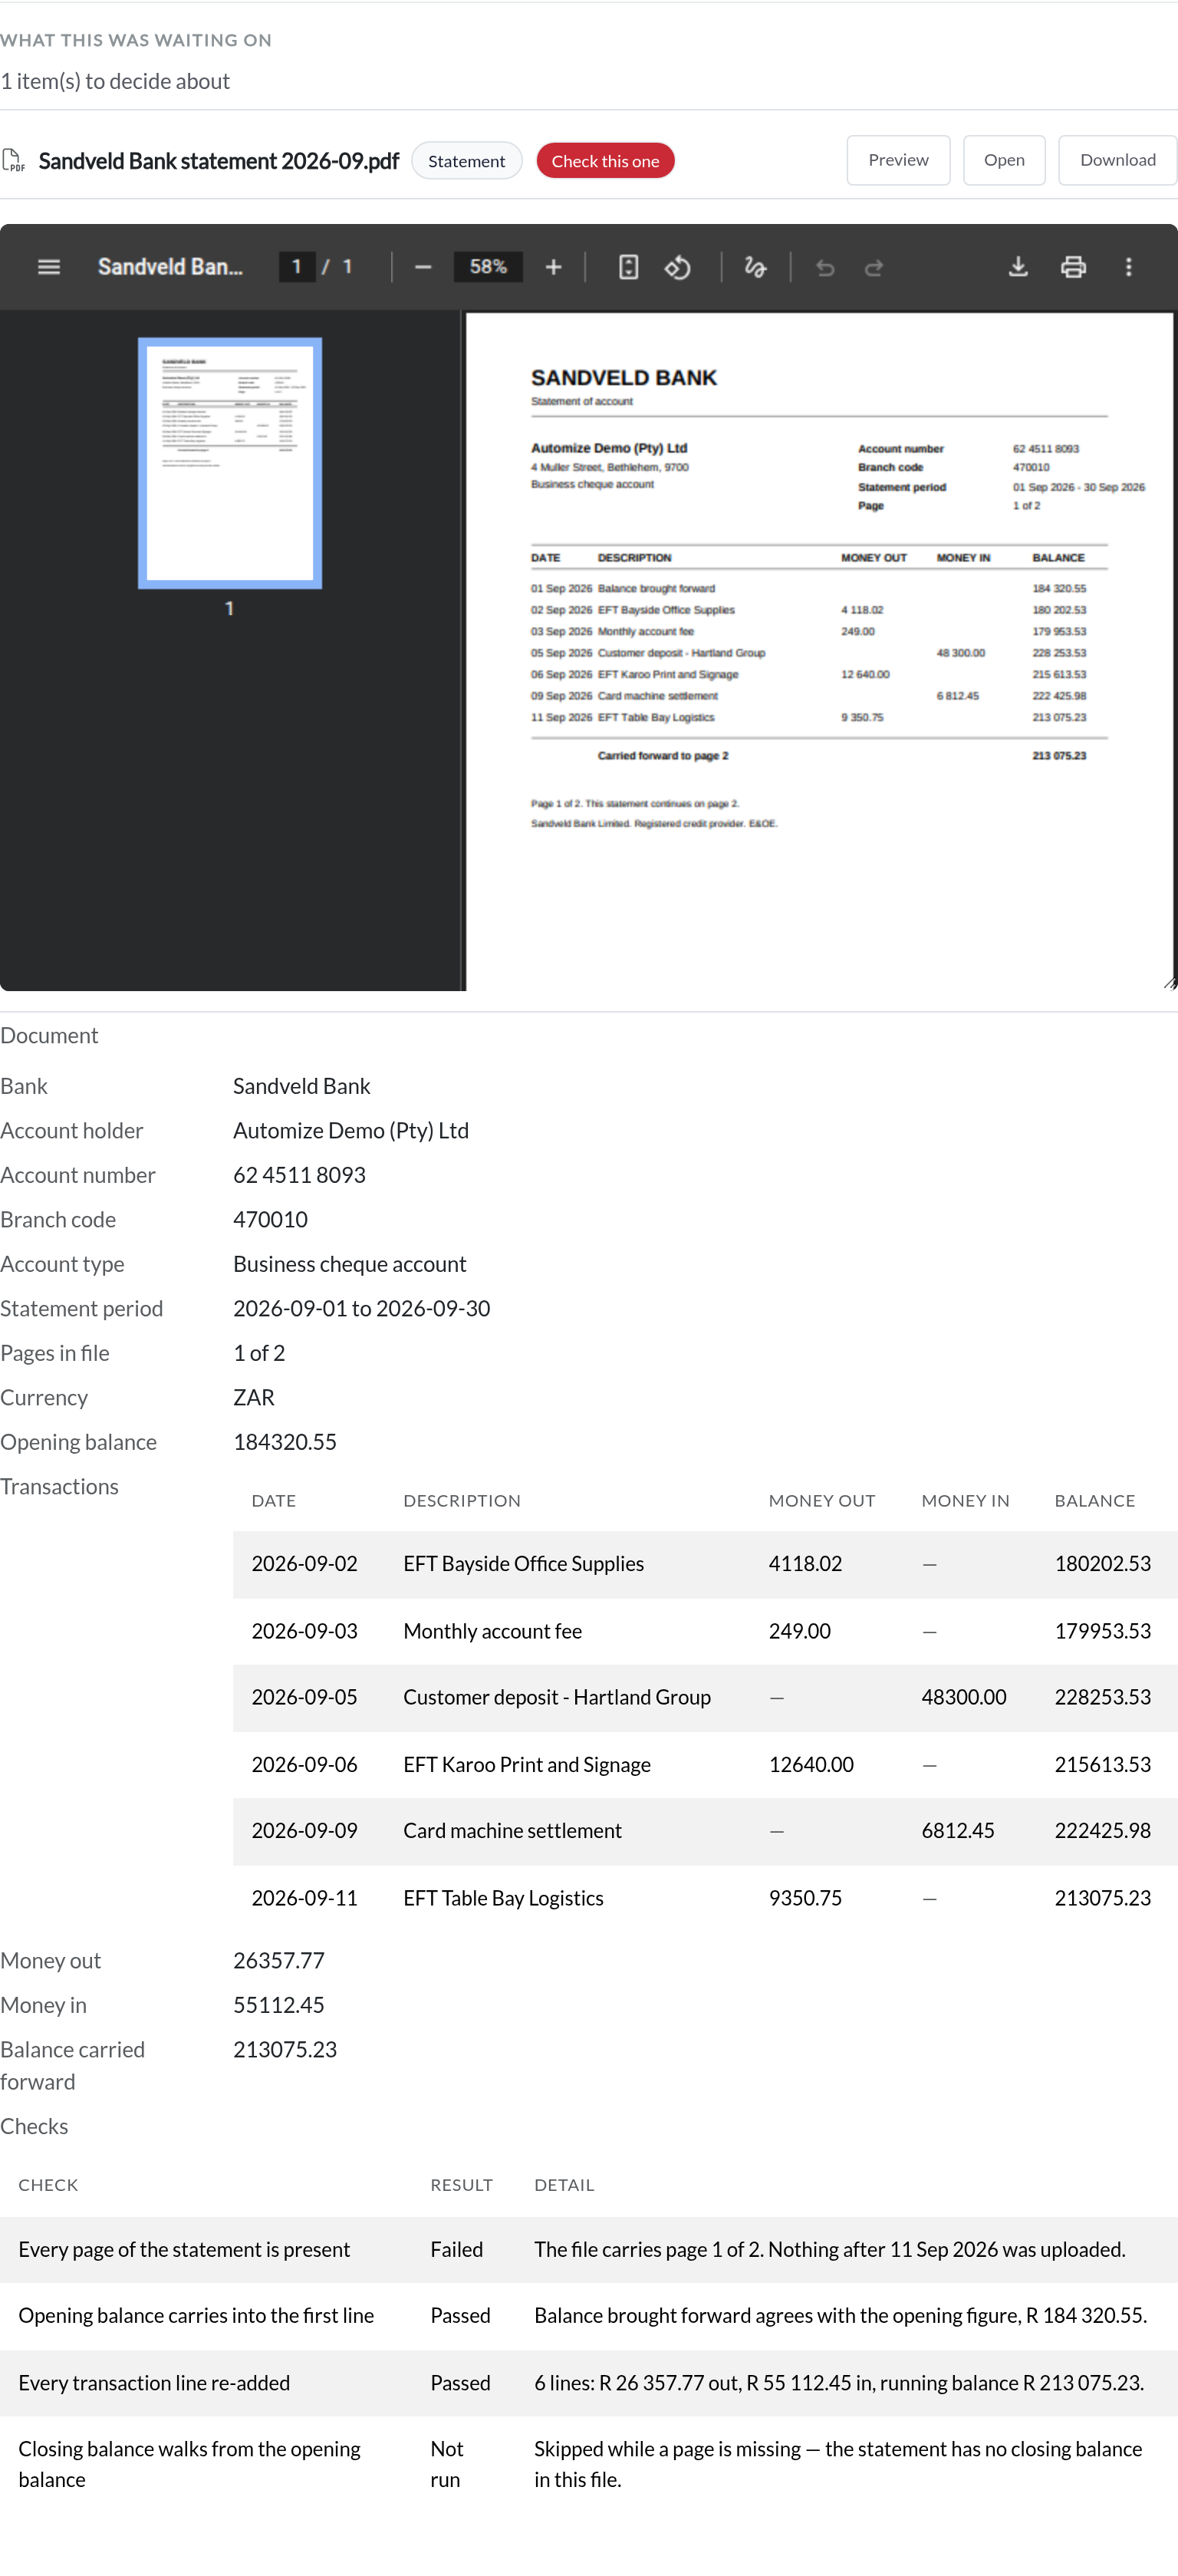Viewport: 1178px width, 2576px height.
Task: Click the 58% zoom level field
Action: click(488, 267)
